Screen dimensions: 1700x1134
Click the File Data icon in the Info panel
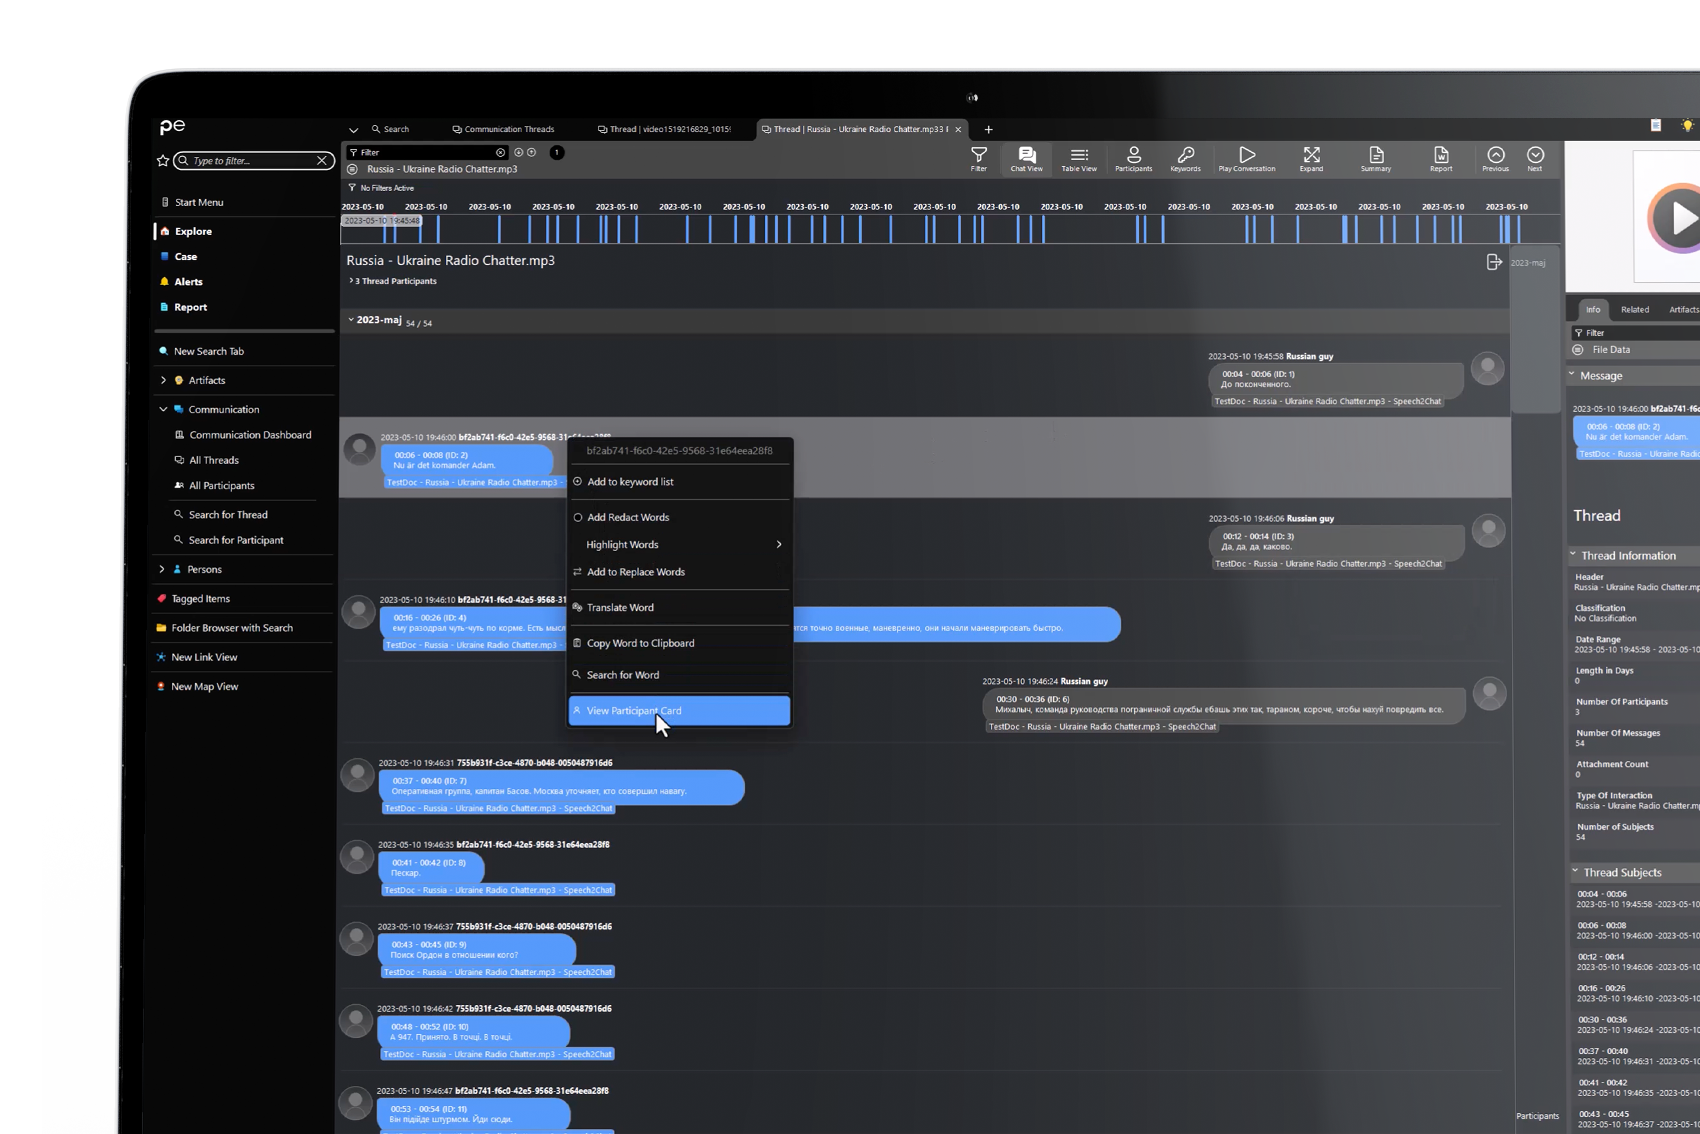[x=1578, y=350]
